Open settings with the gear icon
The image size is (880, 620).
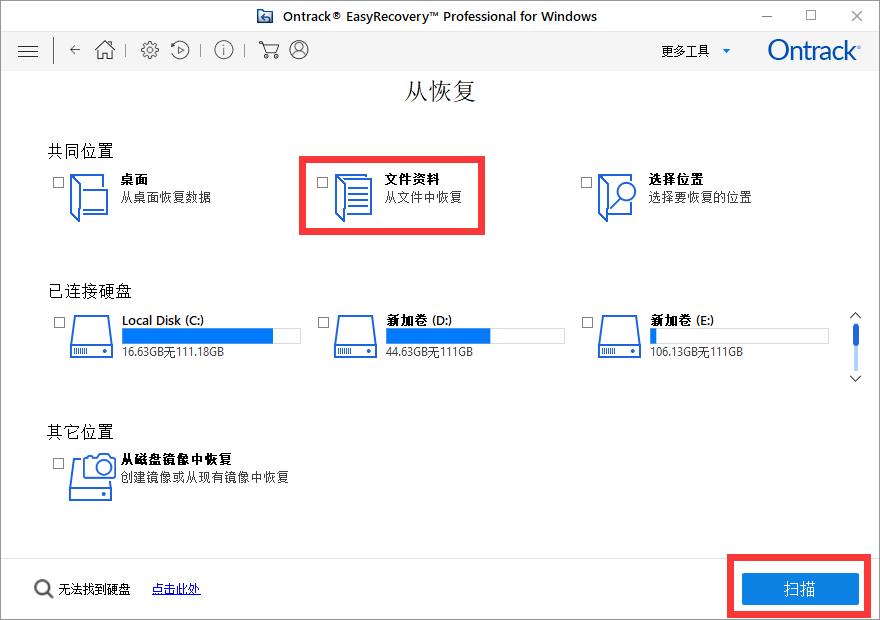point(150,50)
